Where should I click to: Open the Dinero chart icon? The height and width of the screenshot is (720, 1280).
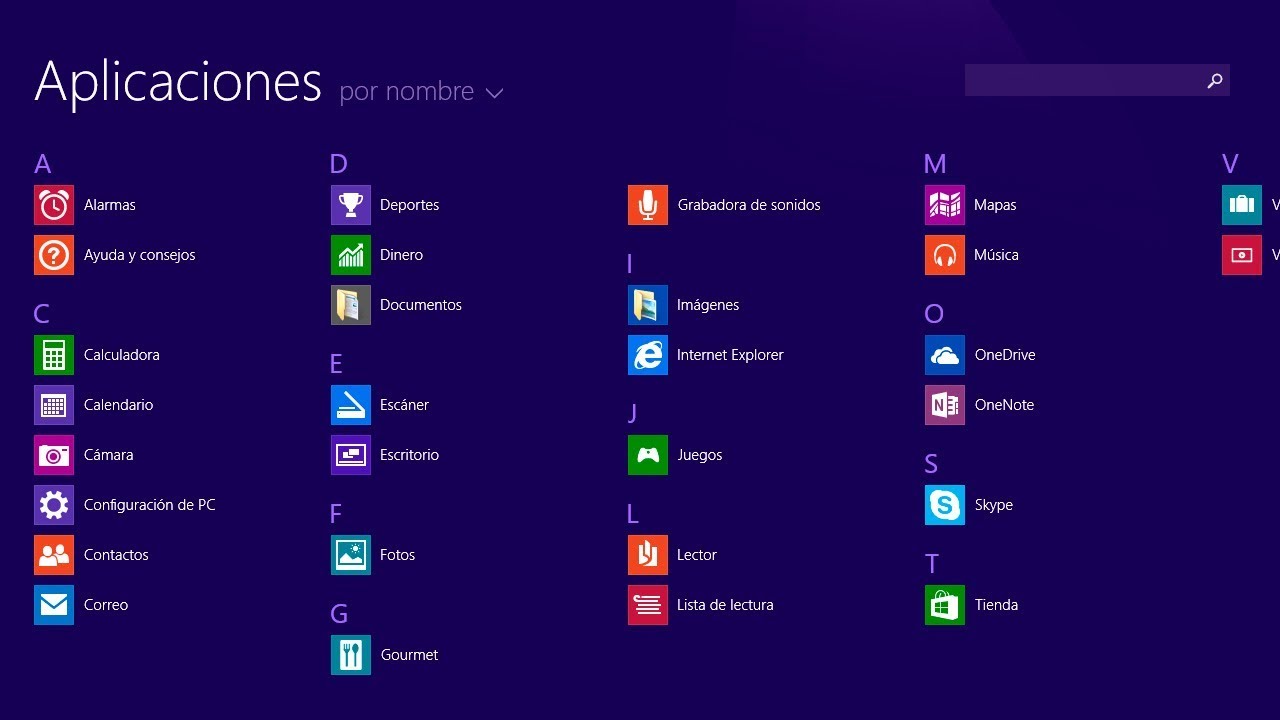[x=351, y=255]
